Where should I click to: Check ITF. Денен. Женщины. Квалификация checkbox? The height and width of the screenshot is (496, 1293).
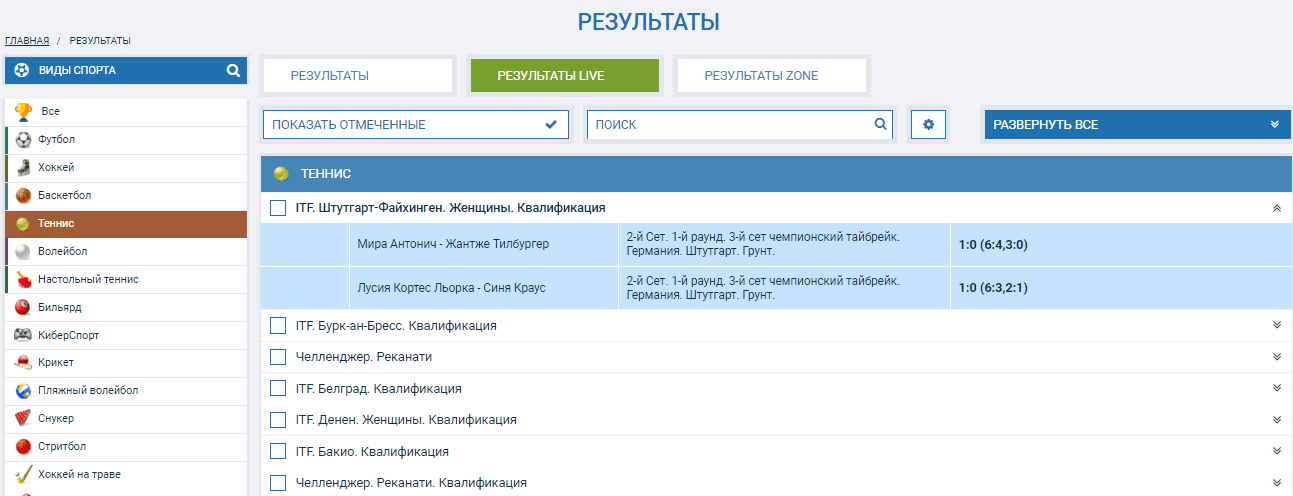pos(278,420)
